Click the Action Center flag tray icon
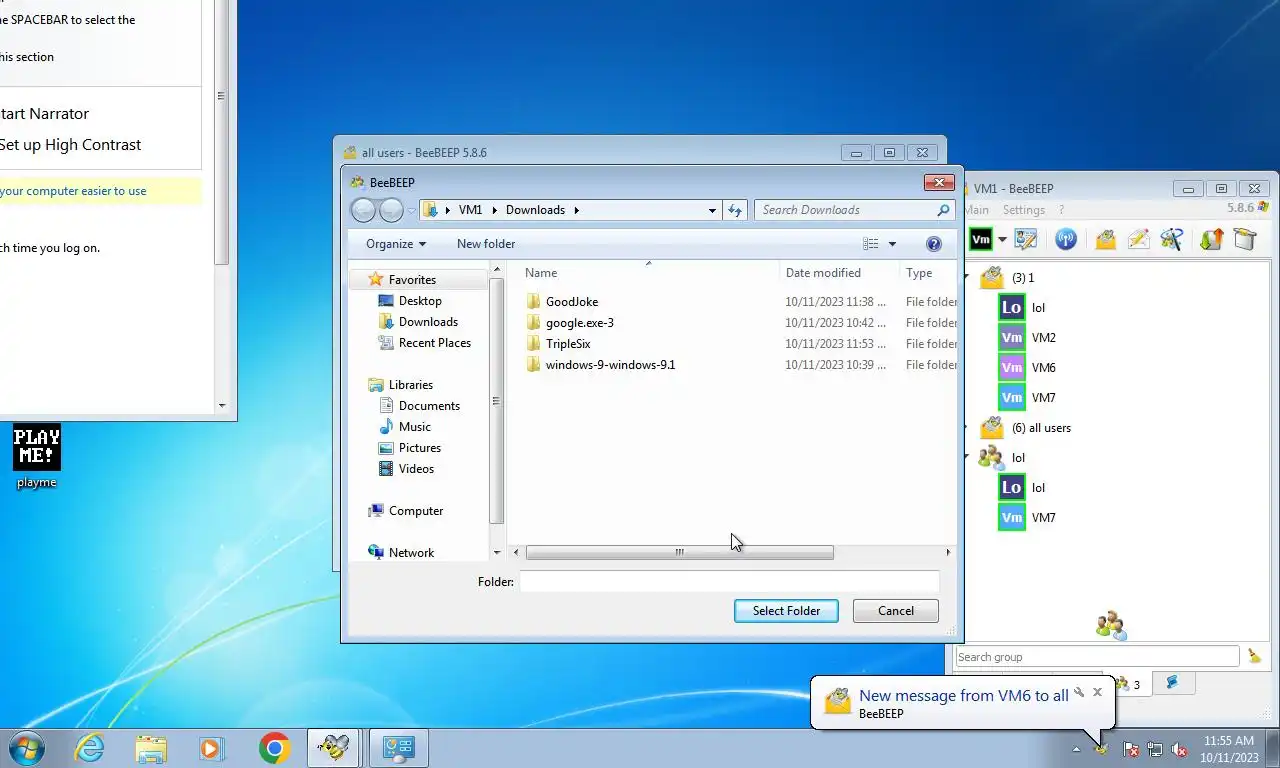Screen dimensions: 1280x768 click(1131, 749)
